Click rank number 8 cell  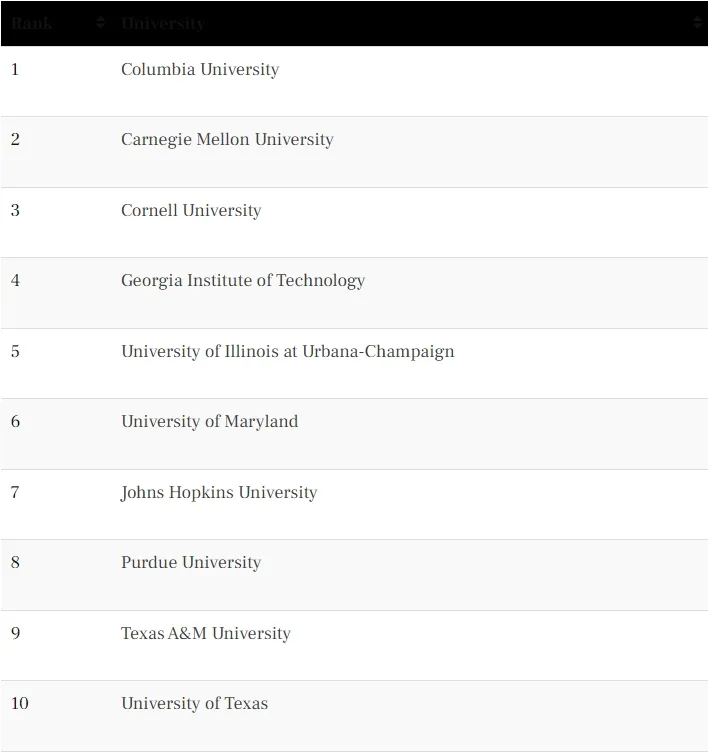pyautogui.click(x=15, y=562)
